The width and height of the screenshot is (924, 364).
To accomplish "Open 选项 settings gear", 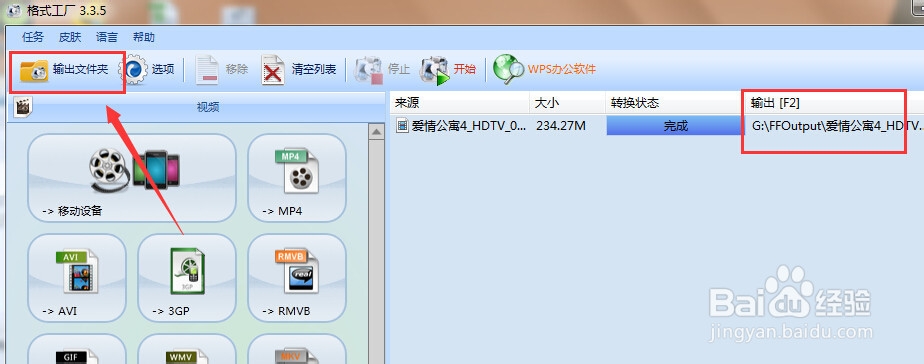I will pyautogui.click(x=147, y=70).
